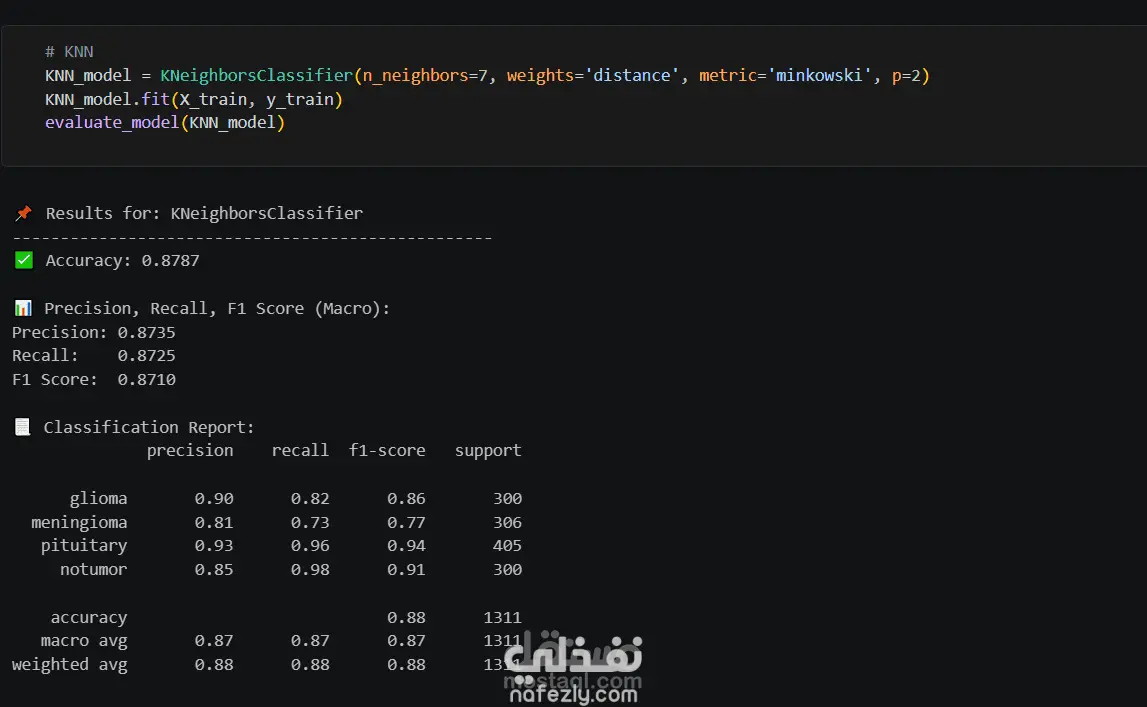Click the 'recall' column header
1147x707 pixels.
[300, 450]
